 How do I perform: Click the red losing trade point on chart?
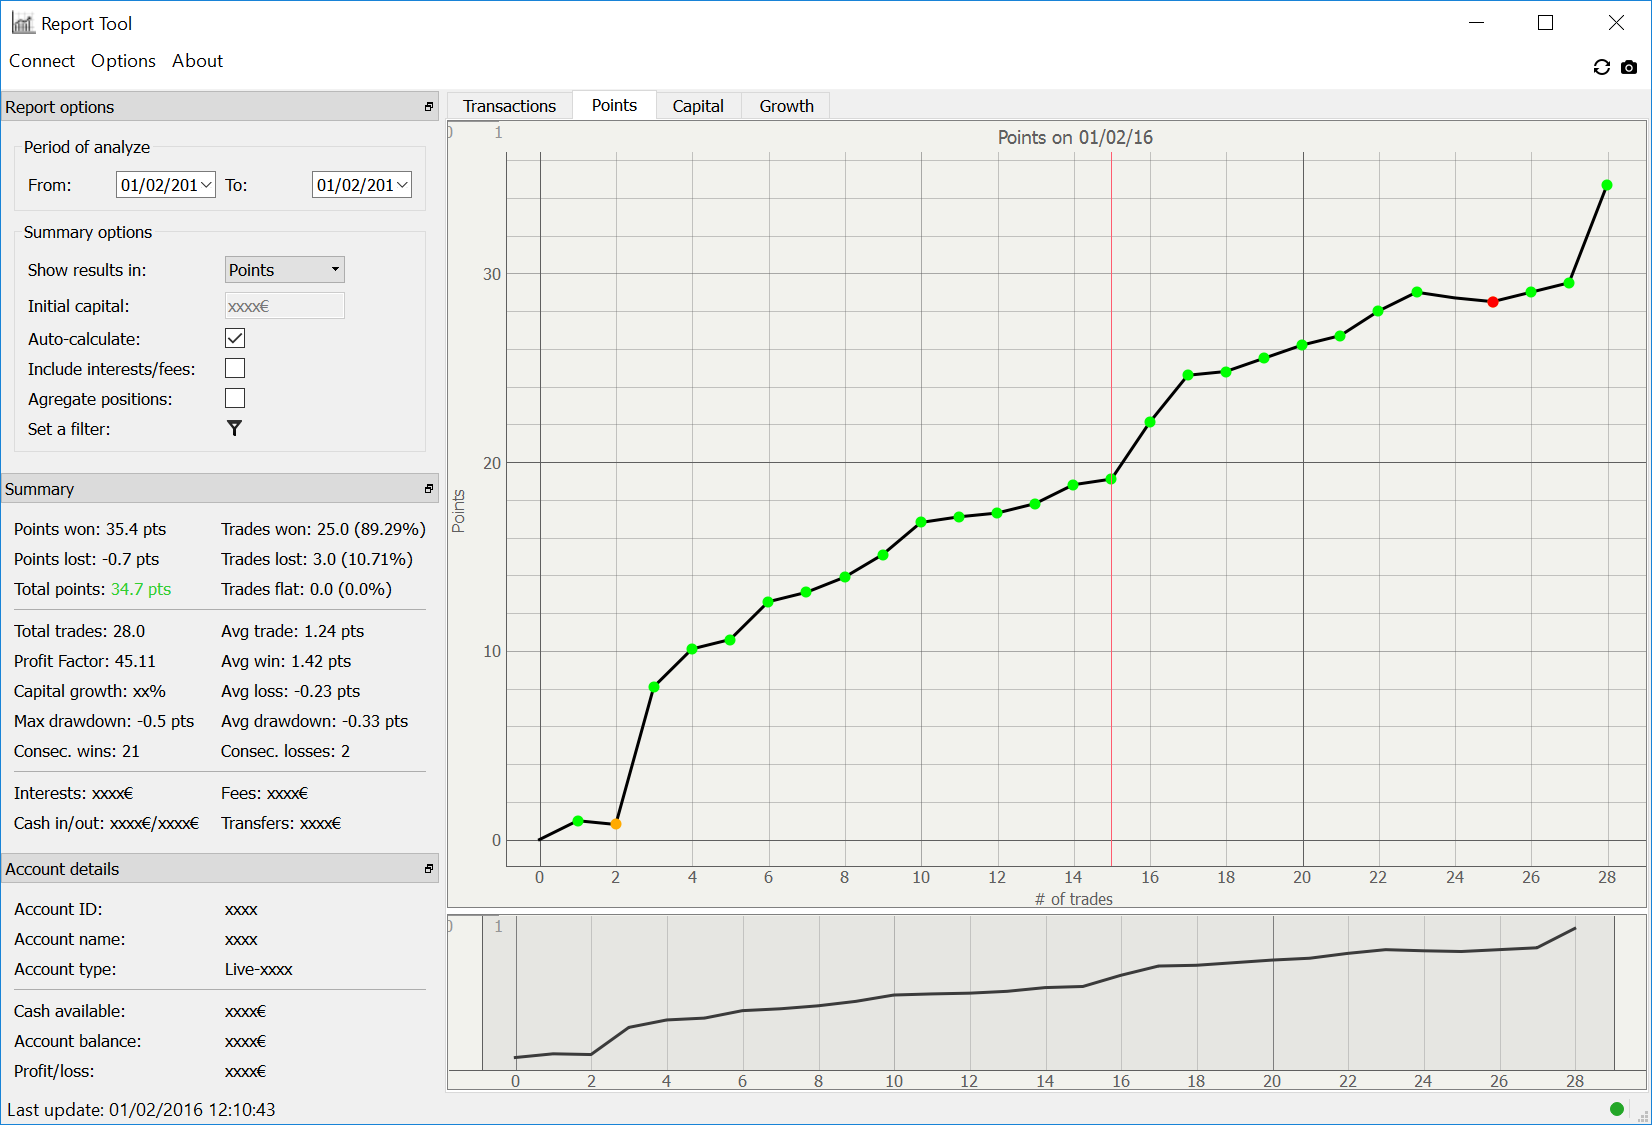click(x=1492, y=302)
